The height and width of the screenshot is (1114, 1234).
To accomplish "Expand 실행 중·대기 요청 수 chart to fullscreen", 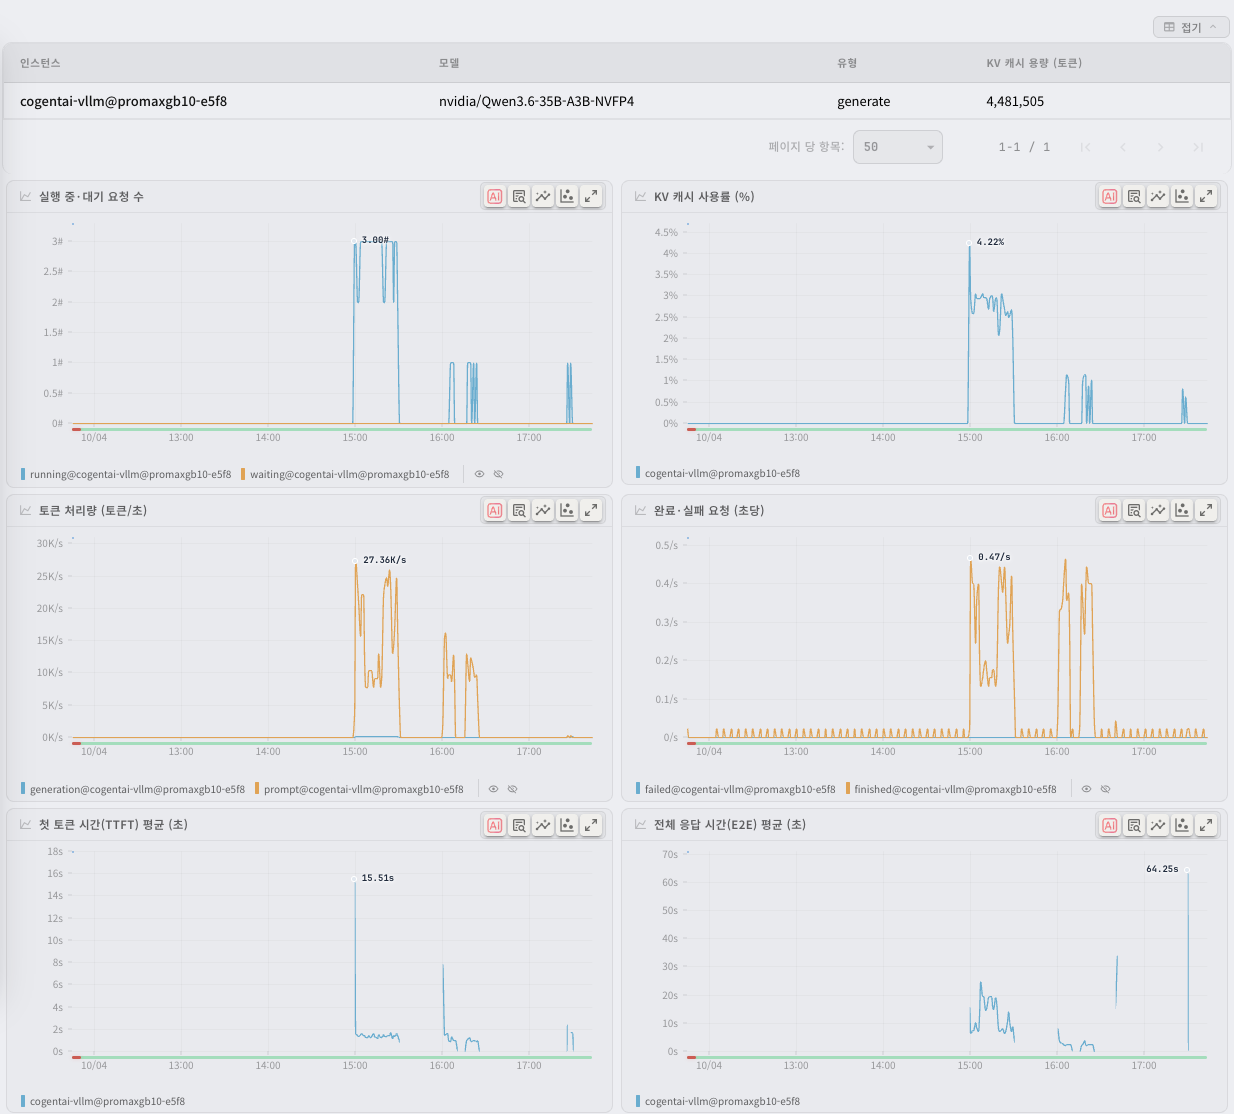I will click(x=591, y=196).
